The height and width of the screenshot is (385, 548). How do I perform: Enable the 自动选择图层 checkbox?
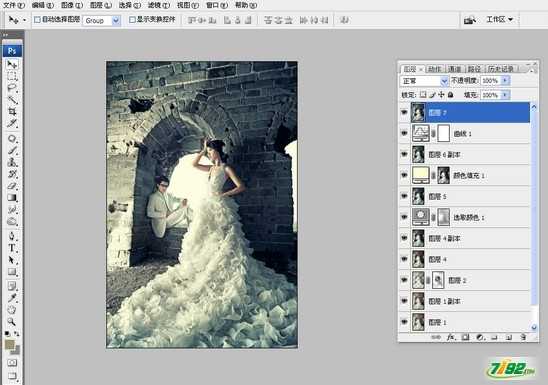click(37, 20)
